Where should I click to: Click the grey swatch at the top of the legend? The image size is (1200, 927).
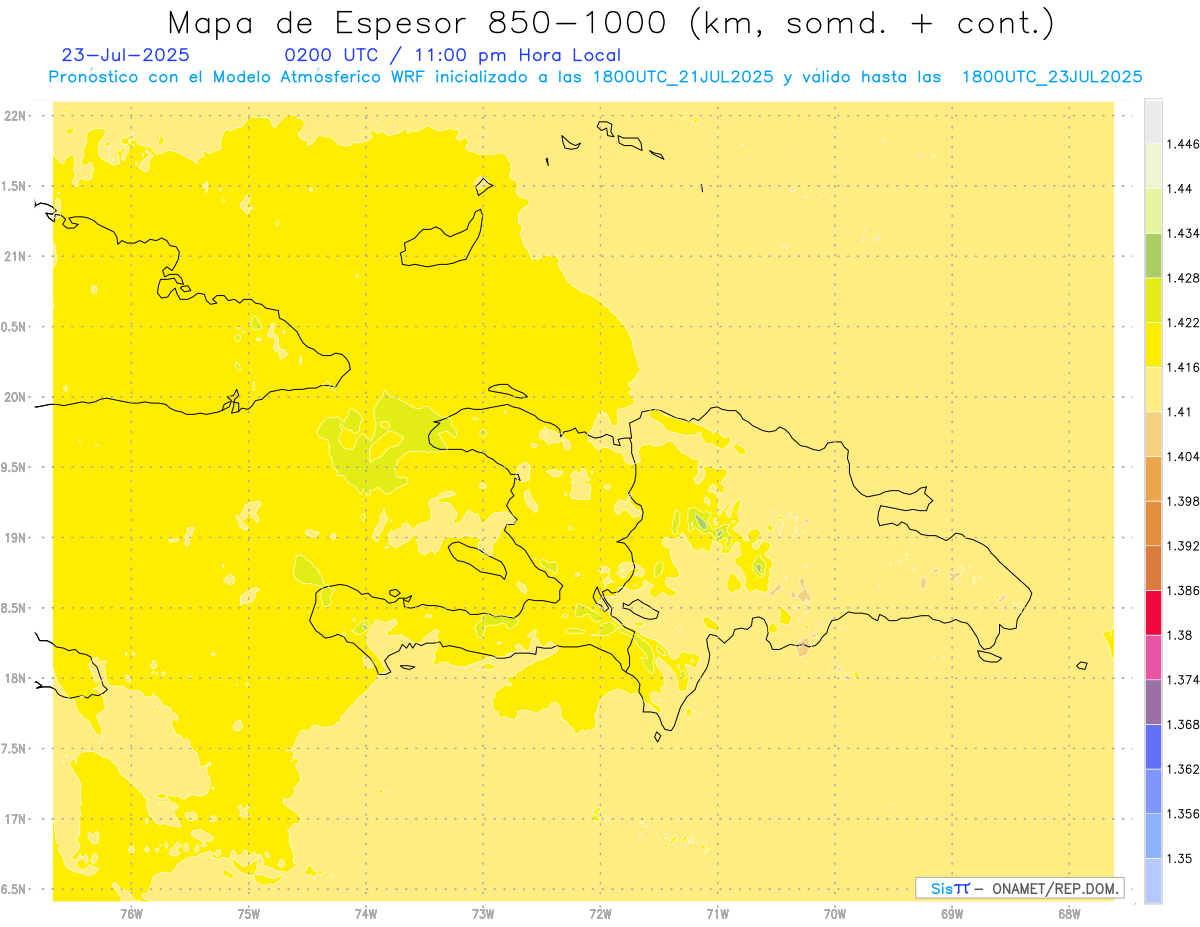pyautogui.click(x=1153, y=122)
